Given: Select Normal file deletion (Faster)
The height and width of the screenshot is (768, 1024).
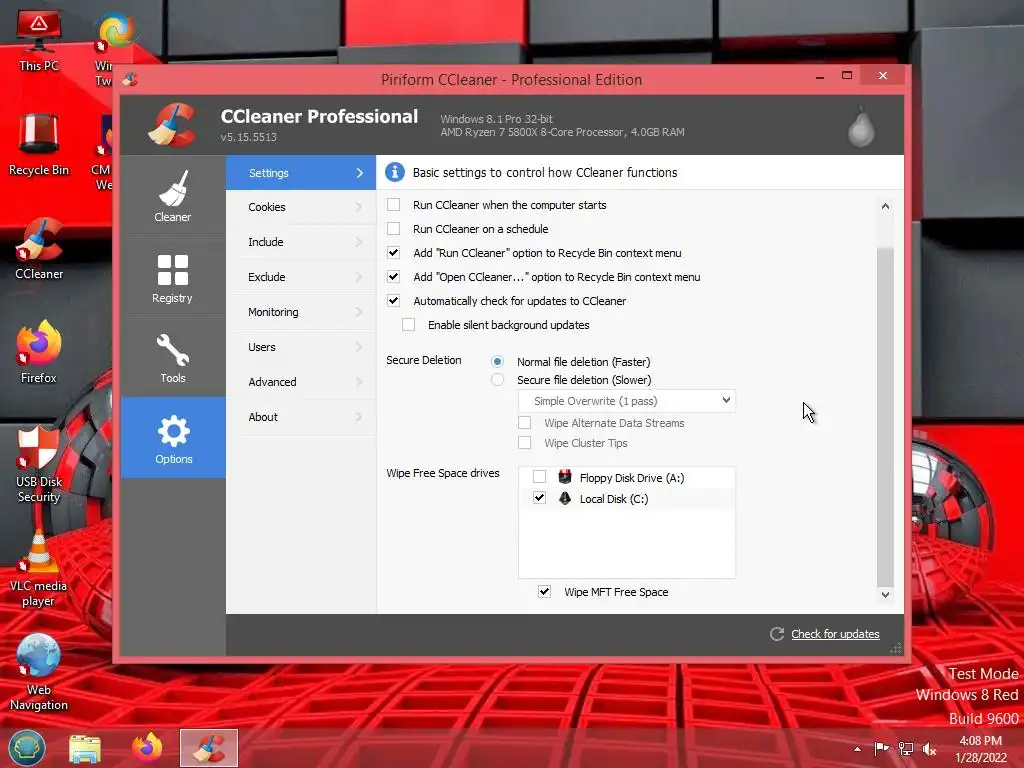Looking at the screenshot, I should tap(498, 361).
